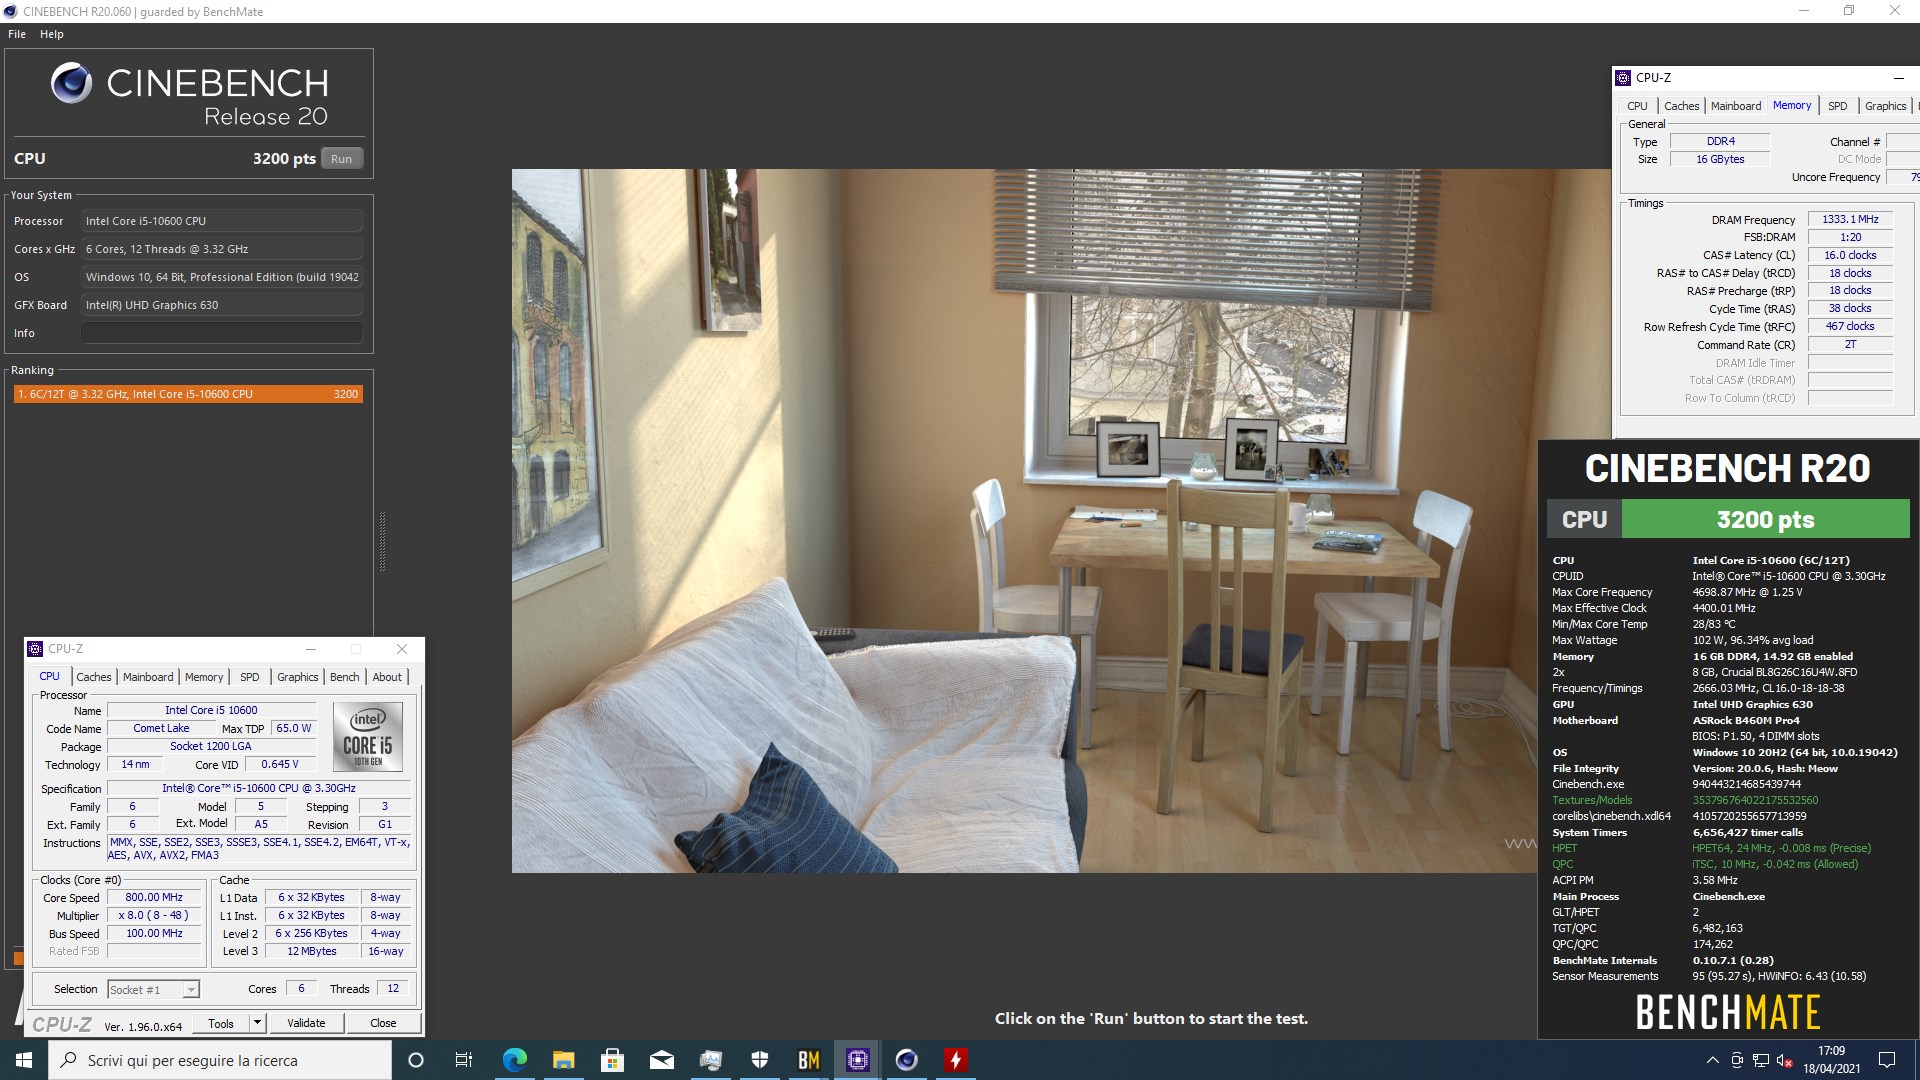This screenshot has height=1080, width=1920.
Task: Click the Multiplier value x 8.0 (8 - 48)
Action: (x=154, y=915)
